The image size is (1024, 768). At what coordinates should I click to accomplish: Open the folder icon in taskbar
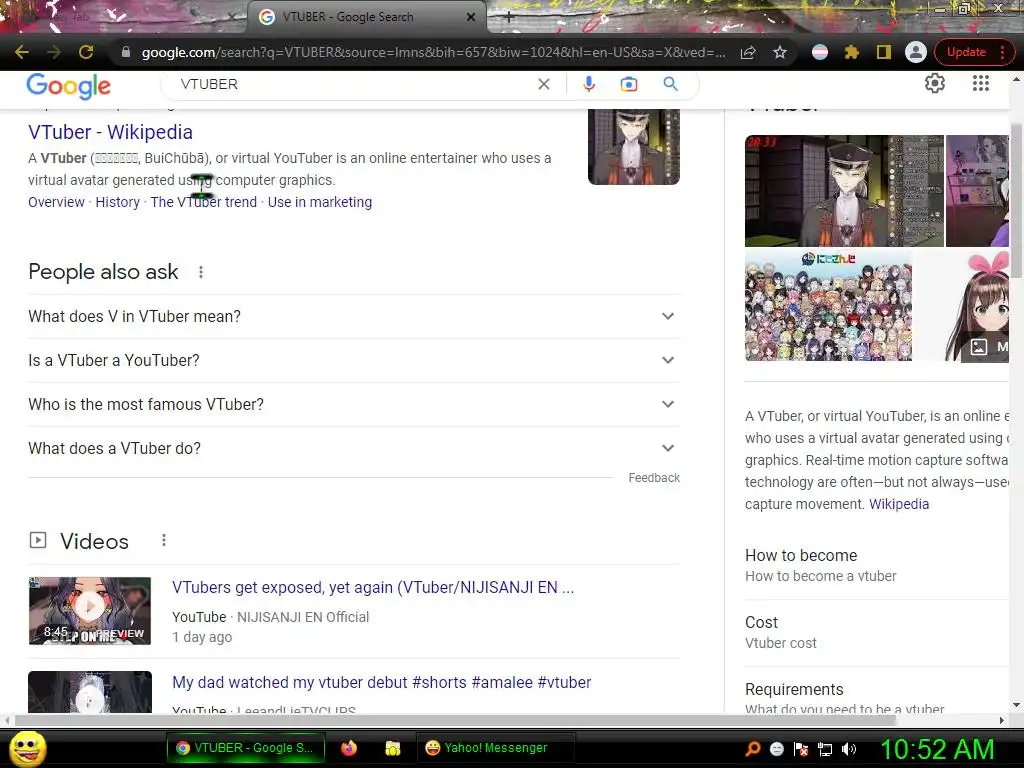coord(392,748)
